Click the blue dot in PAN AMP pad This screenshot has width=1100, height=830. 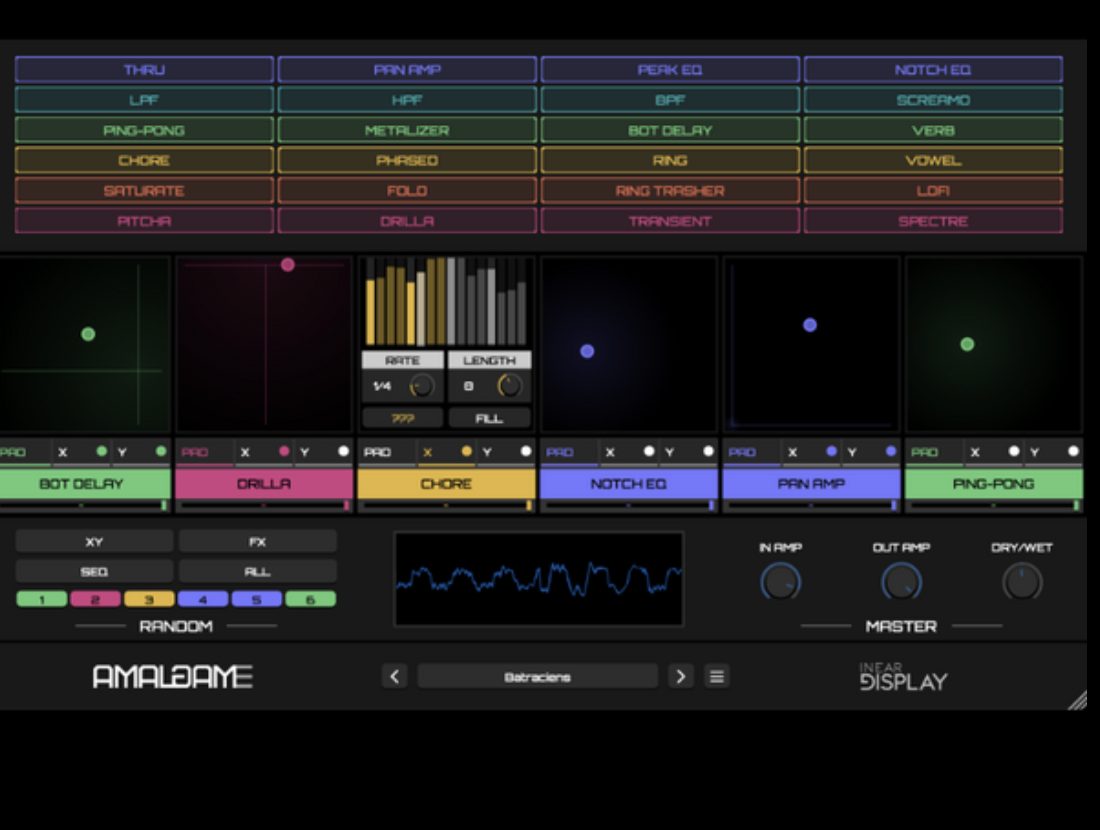pos(810,325)
